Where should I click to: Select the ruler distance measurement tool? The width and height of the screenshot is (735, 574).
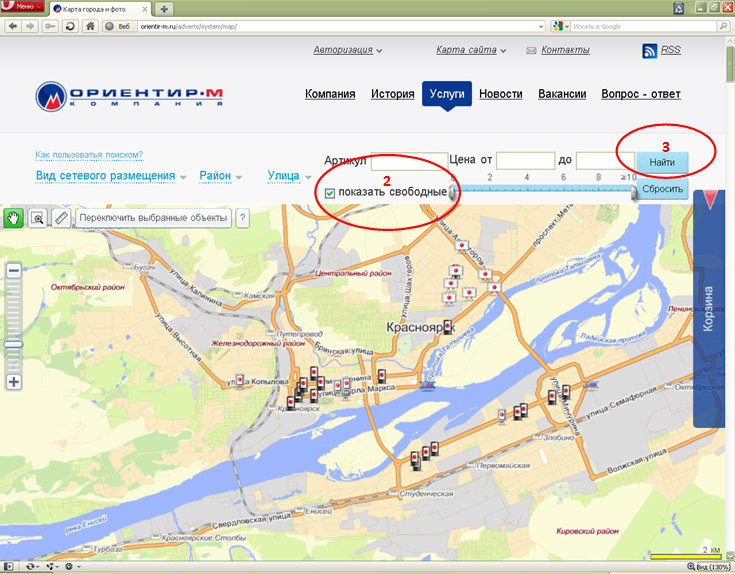coord(61,217)
